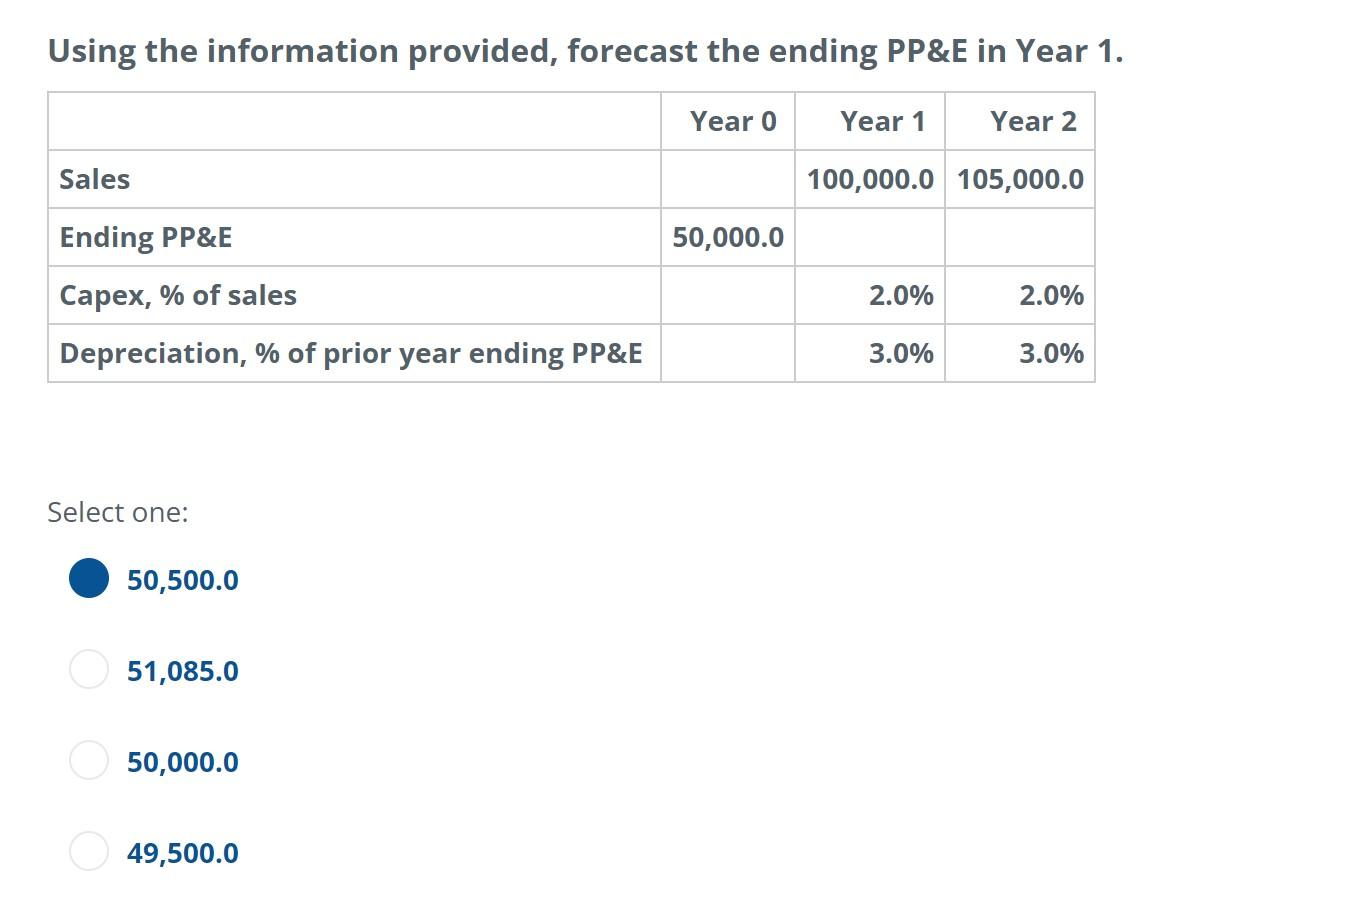Click the 105,000.0 Sales value cell
The width and height of the screenshot is (1358, 912).
[1020, 179]
